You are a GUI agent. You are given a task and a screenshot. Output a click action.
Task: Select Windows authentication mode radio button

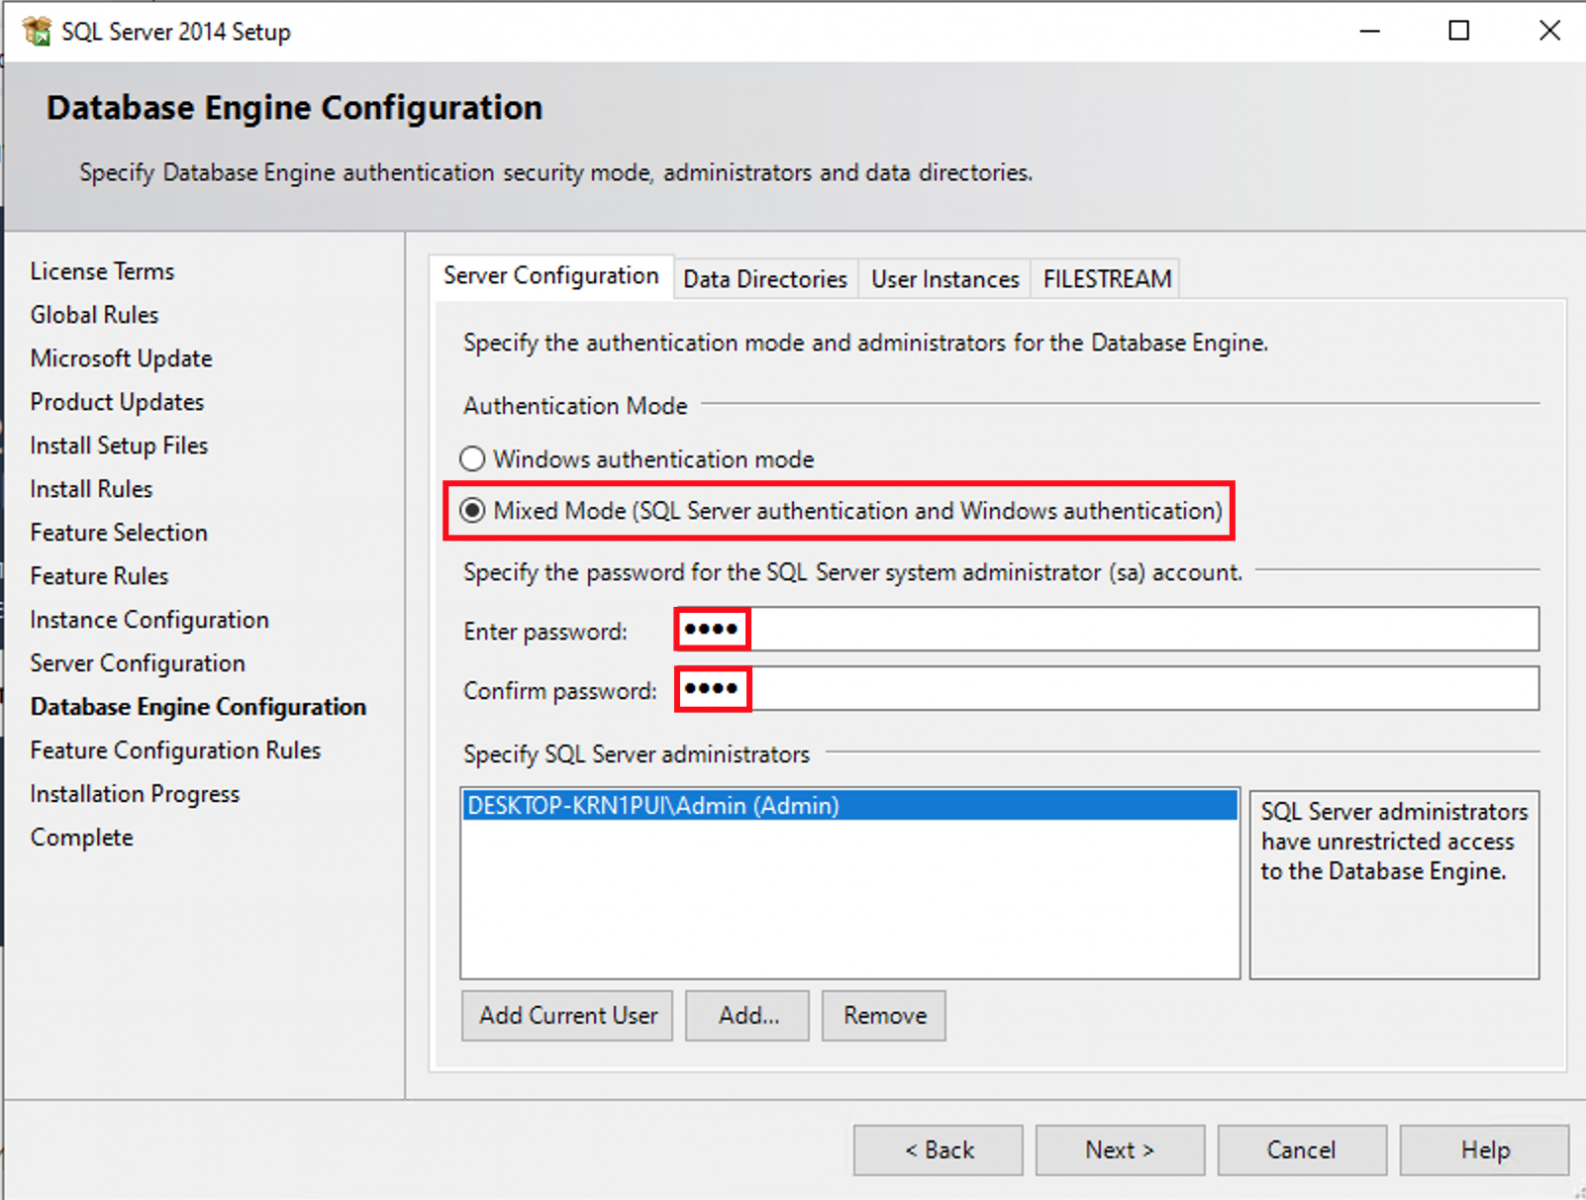472,459
